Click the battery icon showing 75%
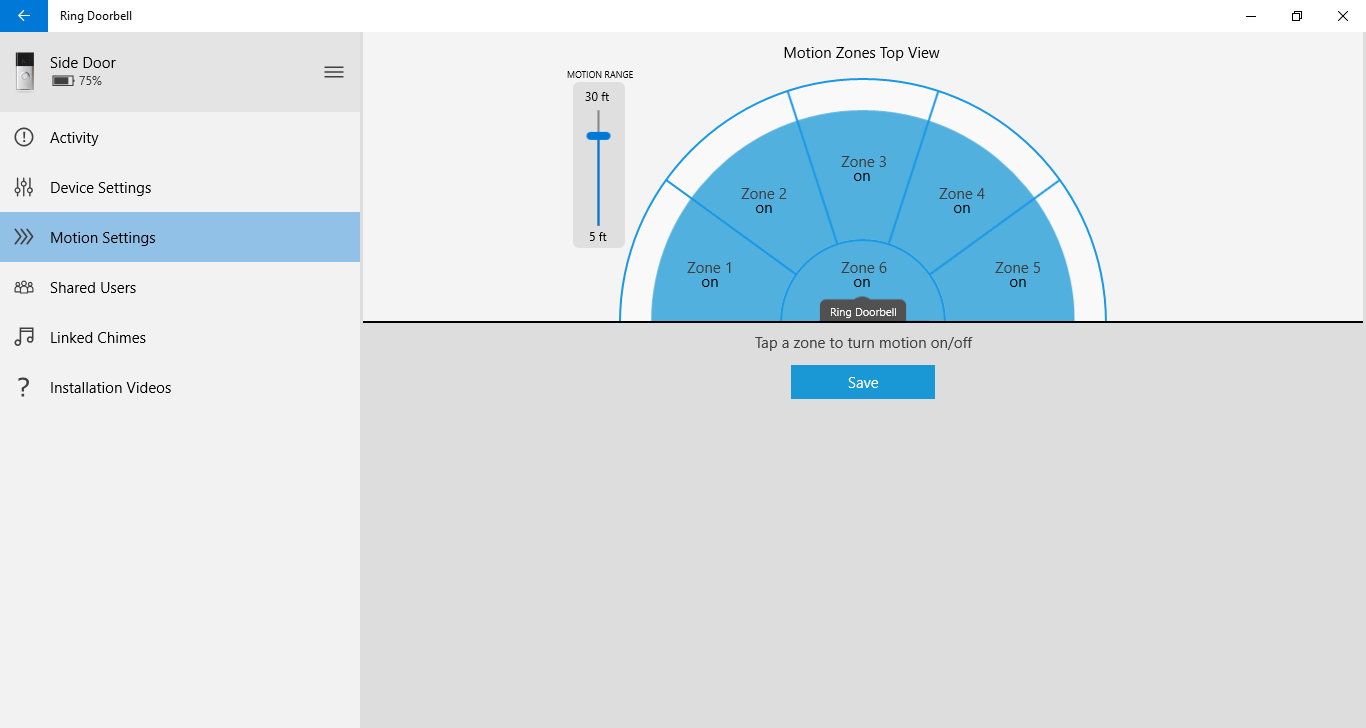 (63, 81)
